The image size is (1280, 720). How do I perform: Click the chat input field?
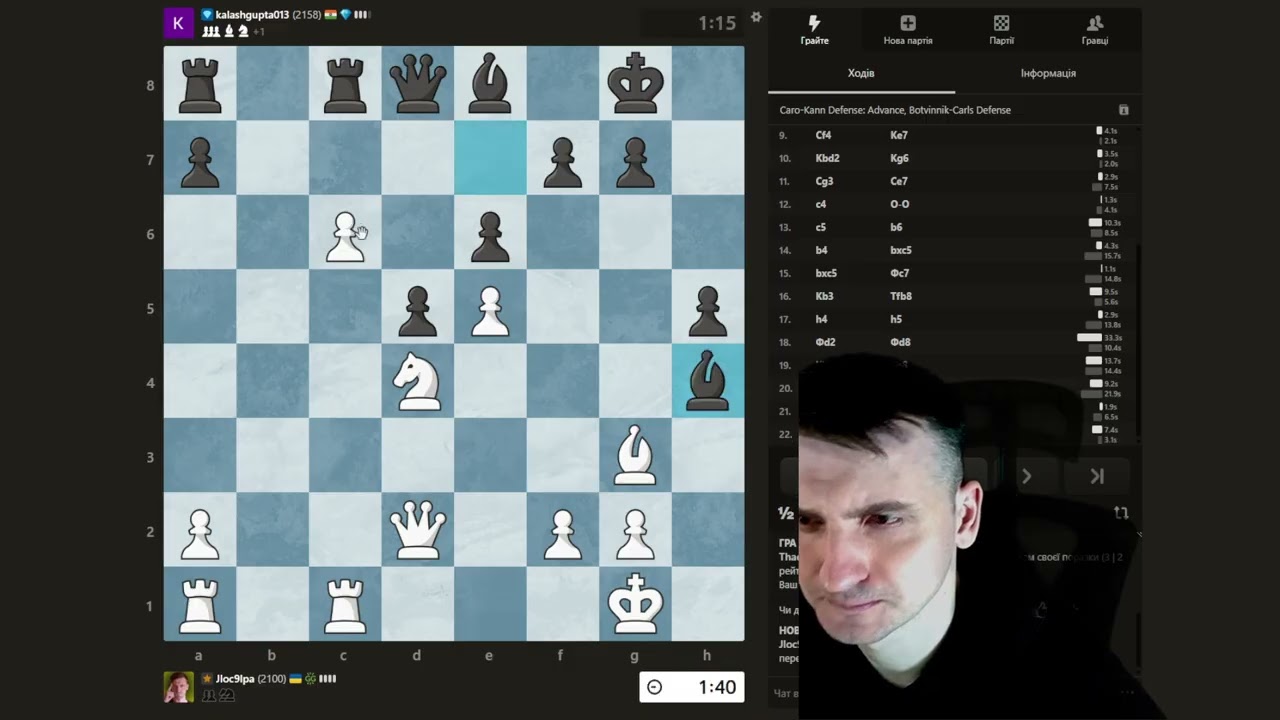click(x=785, y=693)
